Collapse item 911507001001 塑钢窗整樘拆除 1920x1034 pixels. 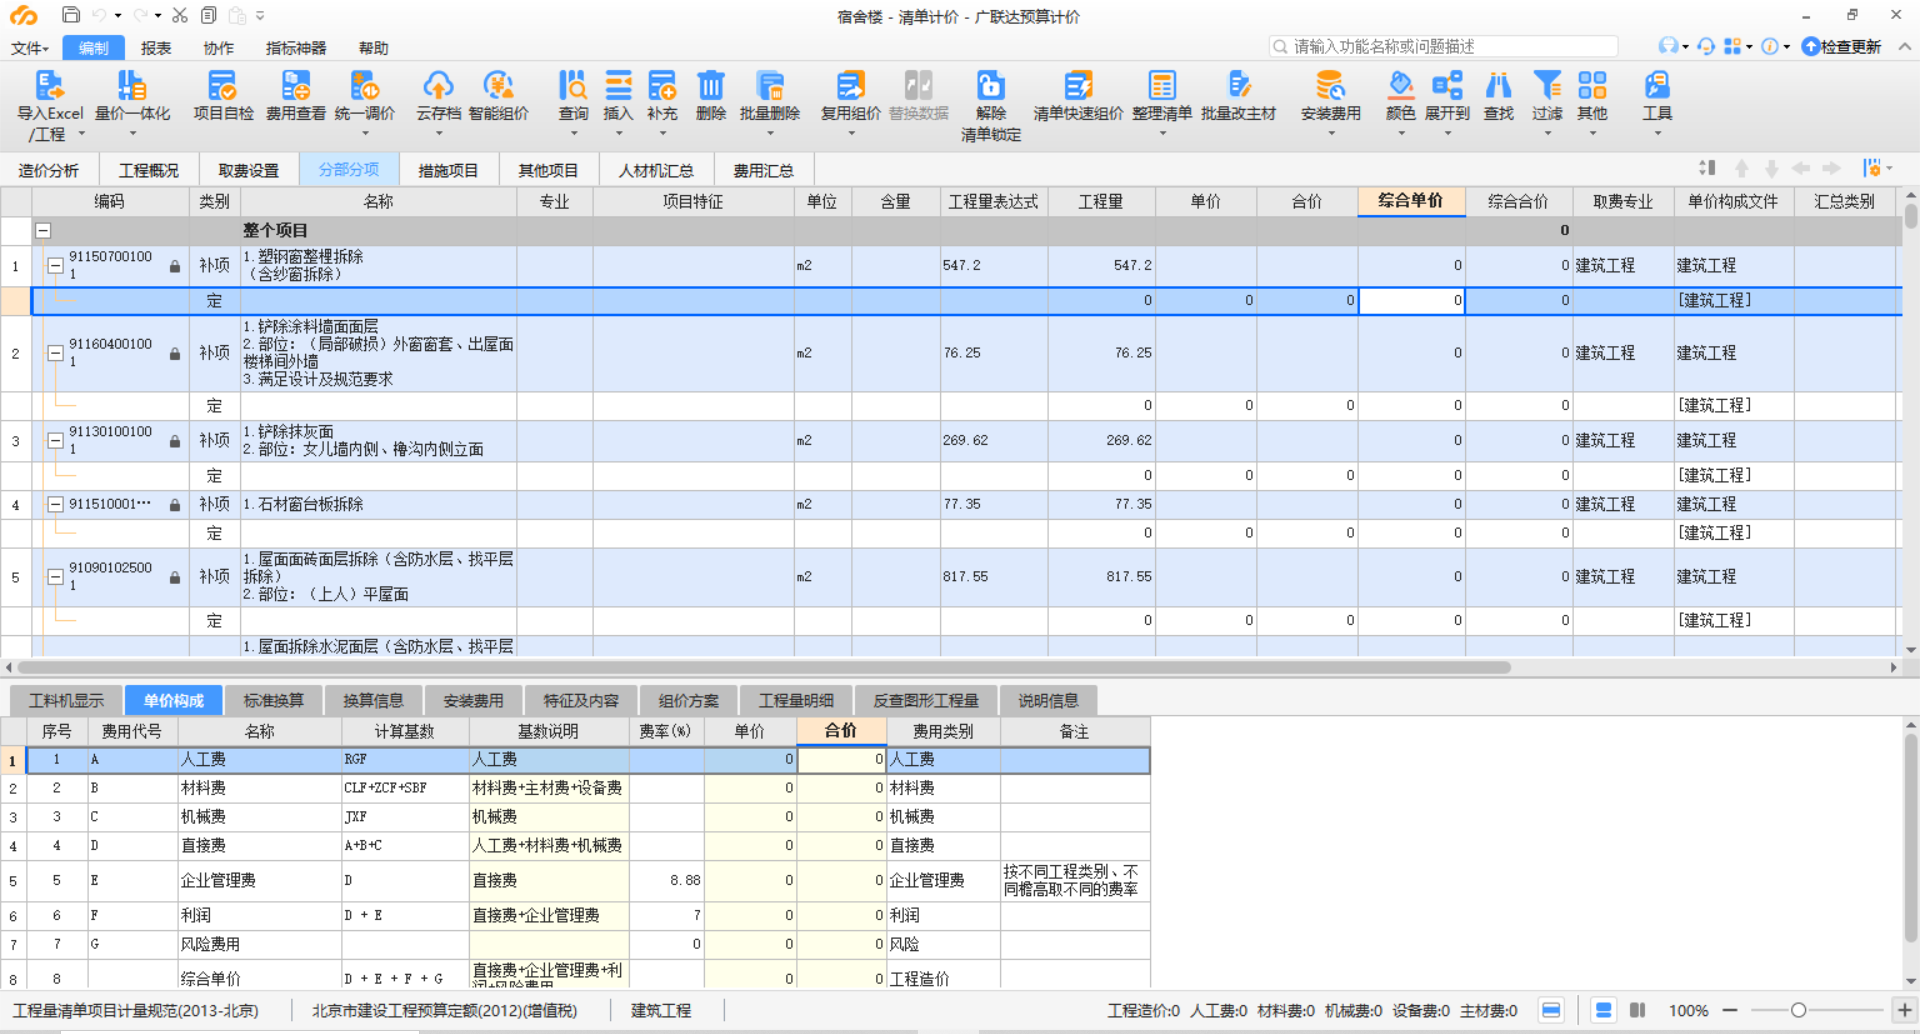(56, 266)
